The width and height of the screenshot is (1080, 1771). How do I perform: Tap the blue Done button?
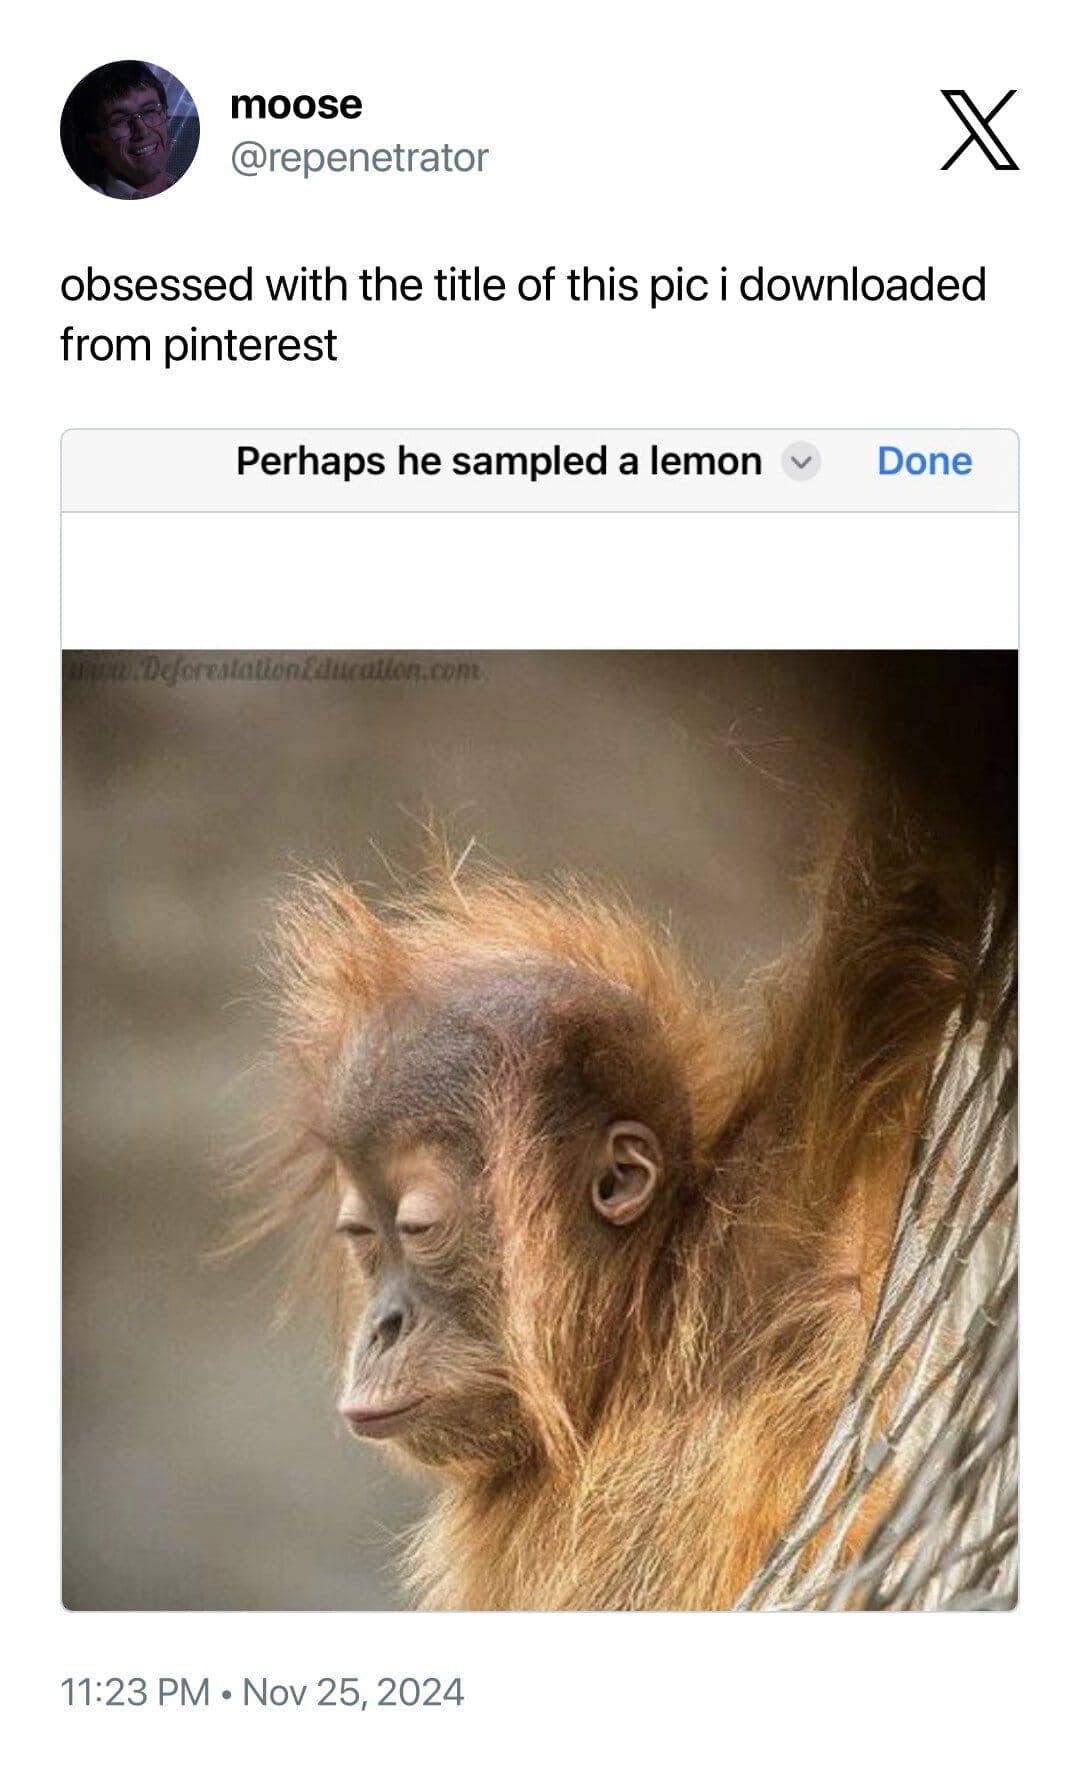924,461
